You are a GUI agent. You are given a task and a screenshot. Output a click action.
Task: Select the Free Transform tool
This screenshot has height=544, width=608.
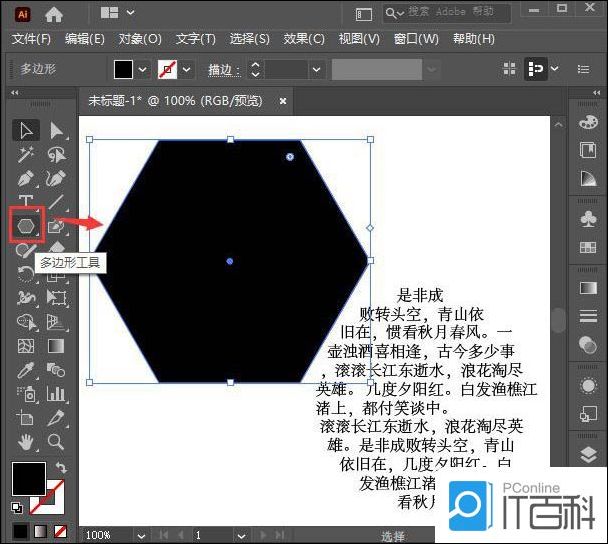pyautogui.click(x=57, y=298)
